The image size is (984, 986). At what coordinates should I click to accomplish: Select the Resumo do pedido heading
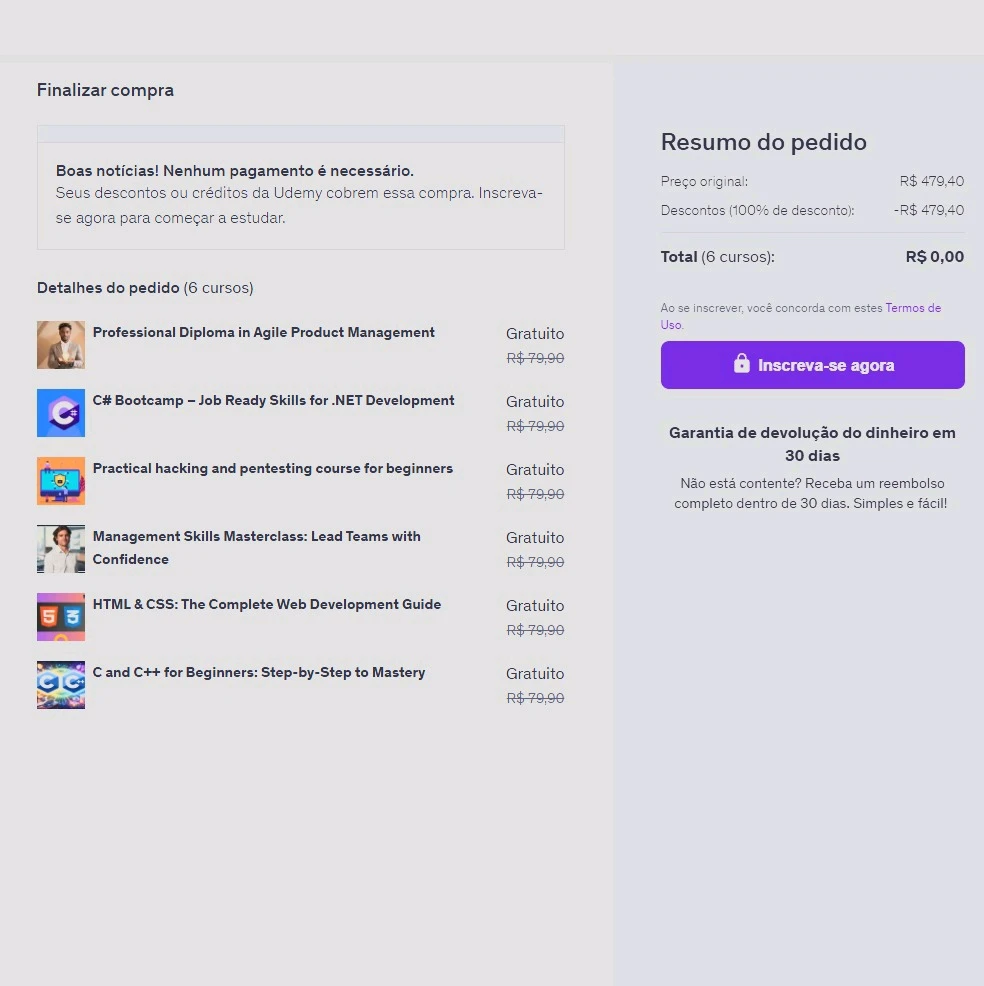click(x=763, y=142)
